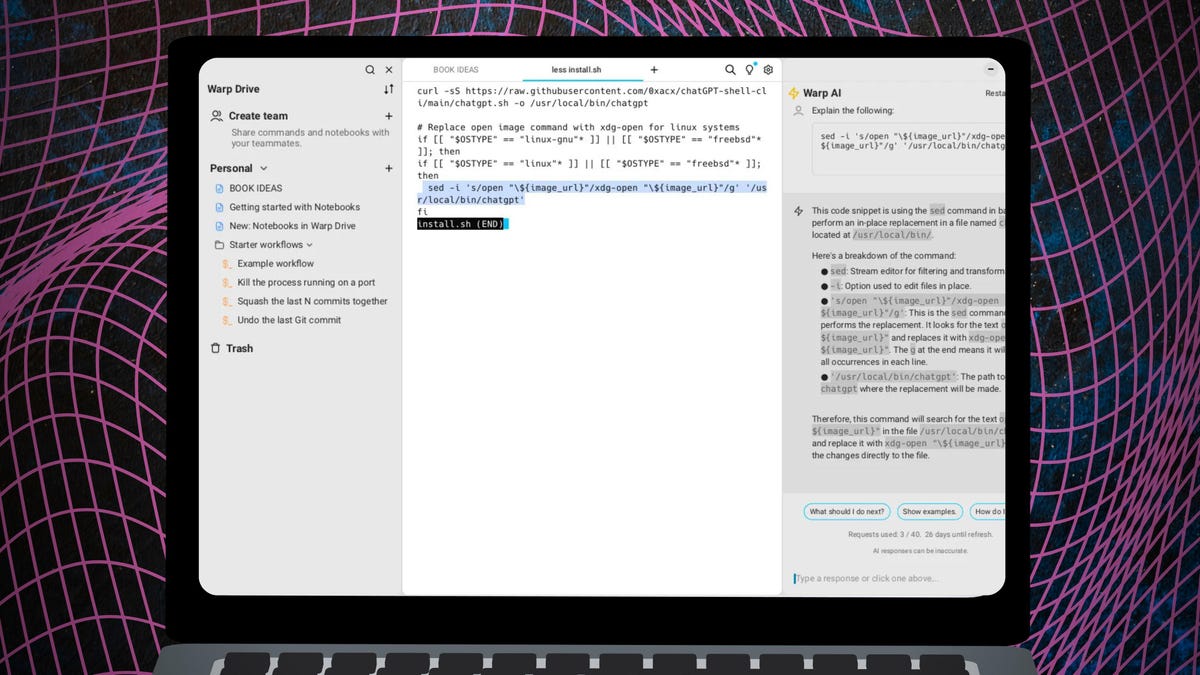Viewport: 1200px width, 675px height.
Task: Close the Warp Drive panel
Action: point(389,70)
